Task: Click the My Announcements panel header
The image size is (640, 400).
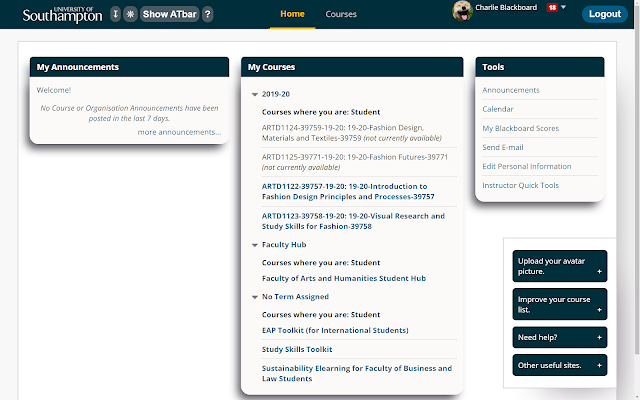Action: [x=129, y=67]
